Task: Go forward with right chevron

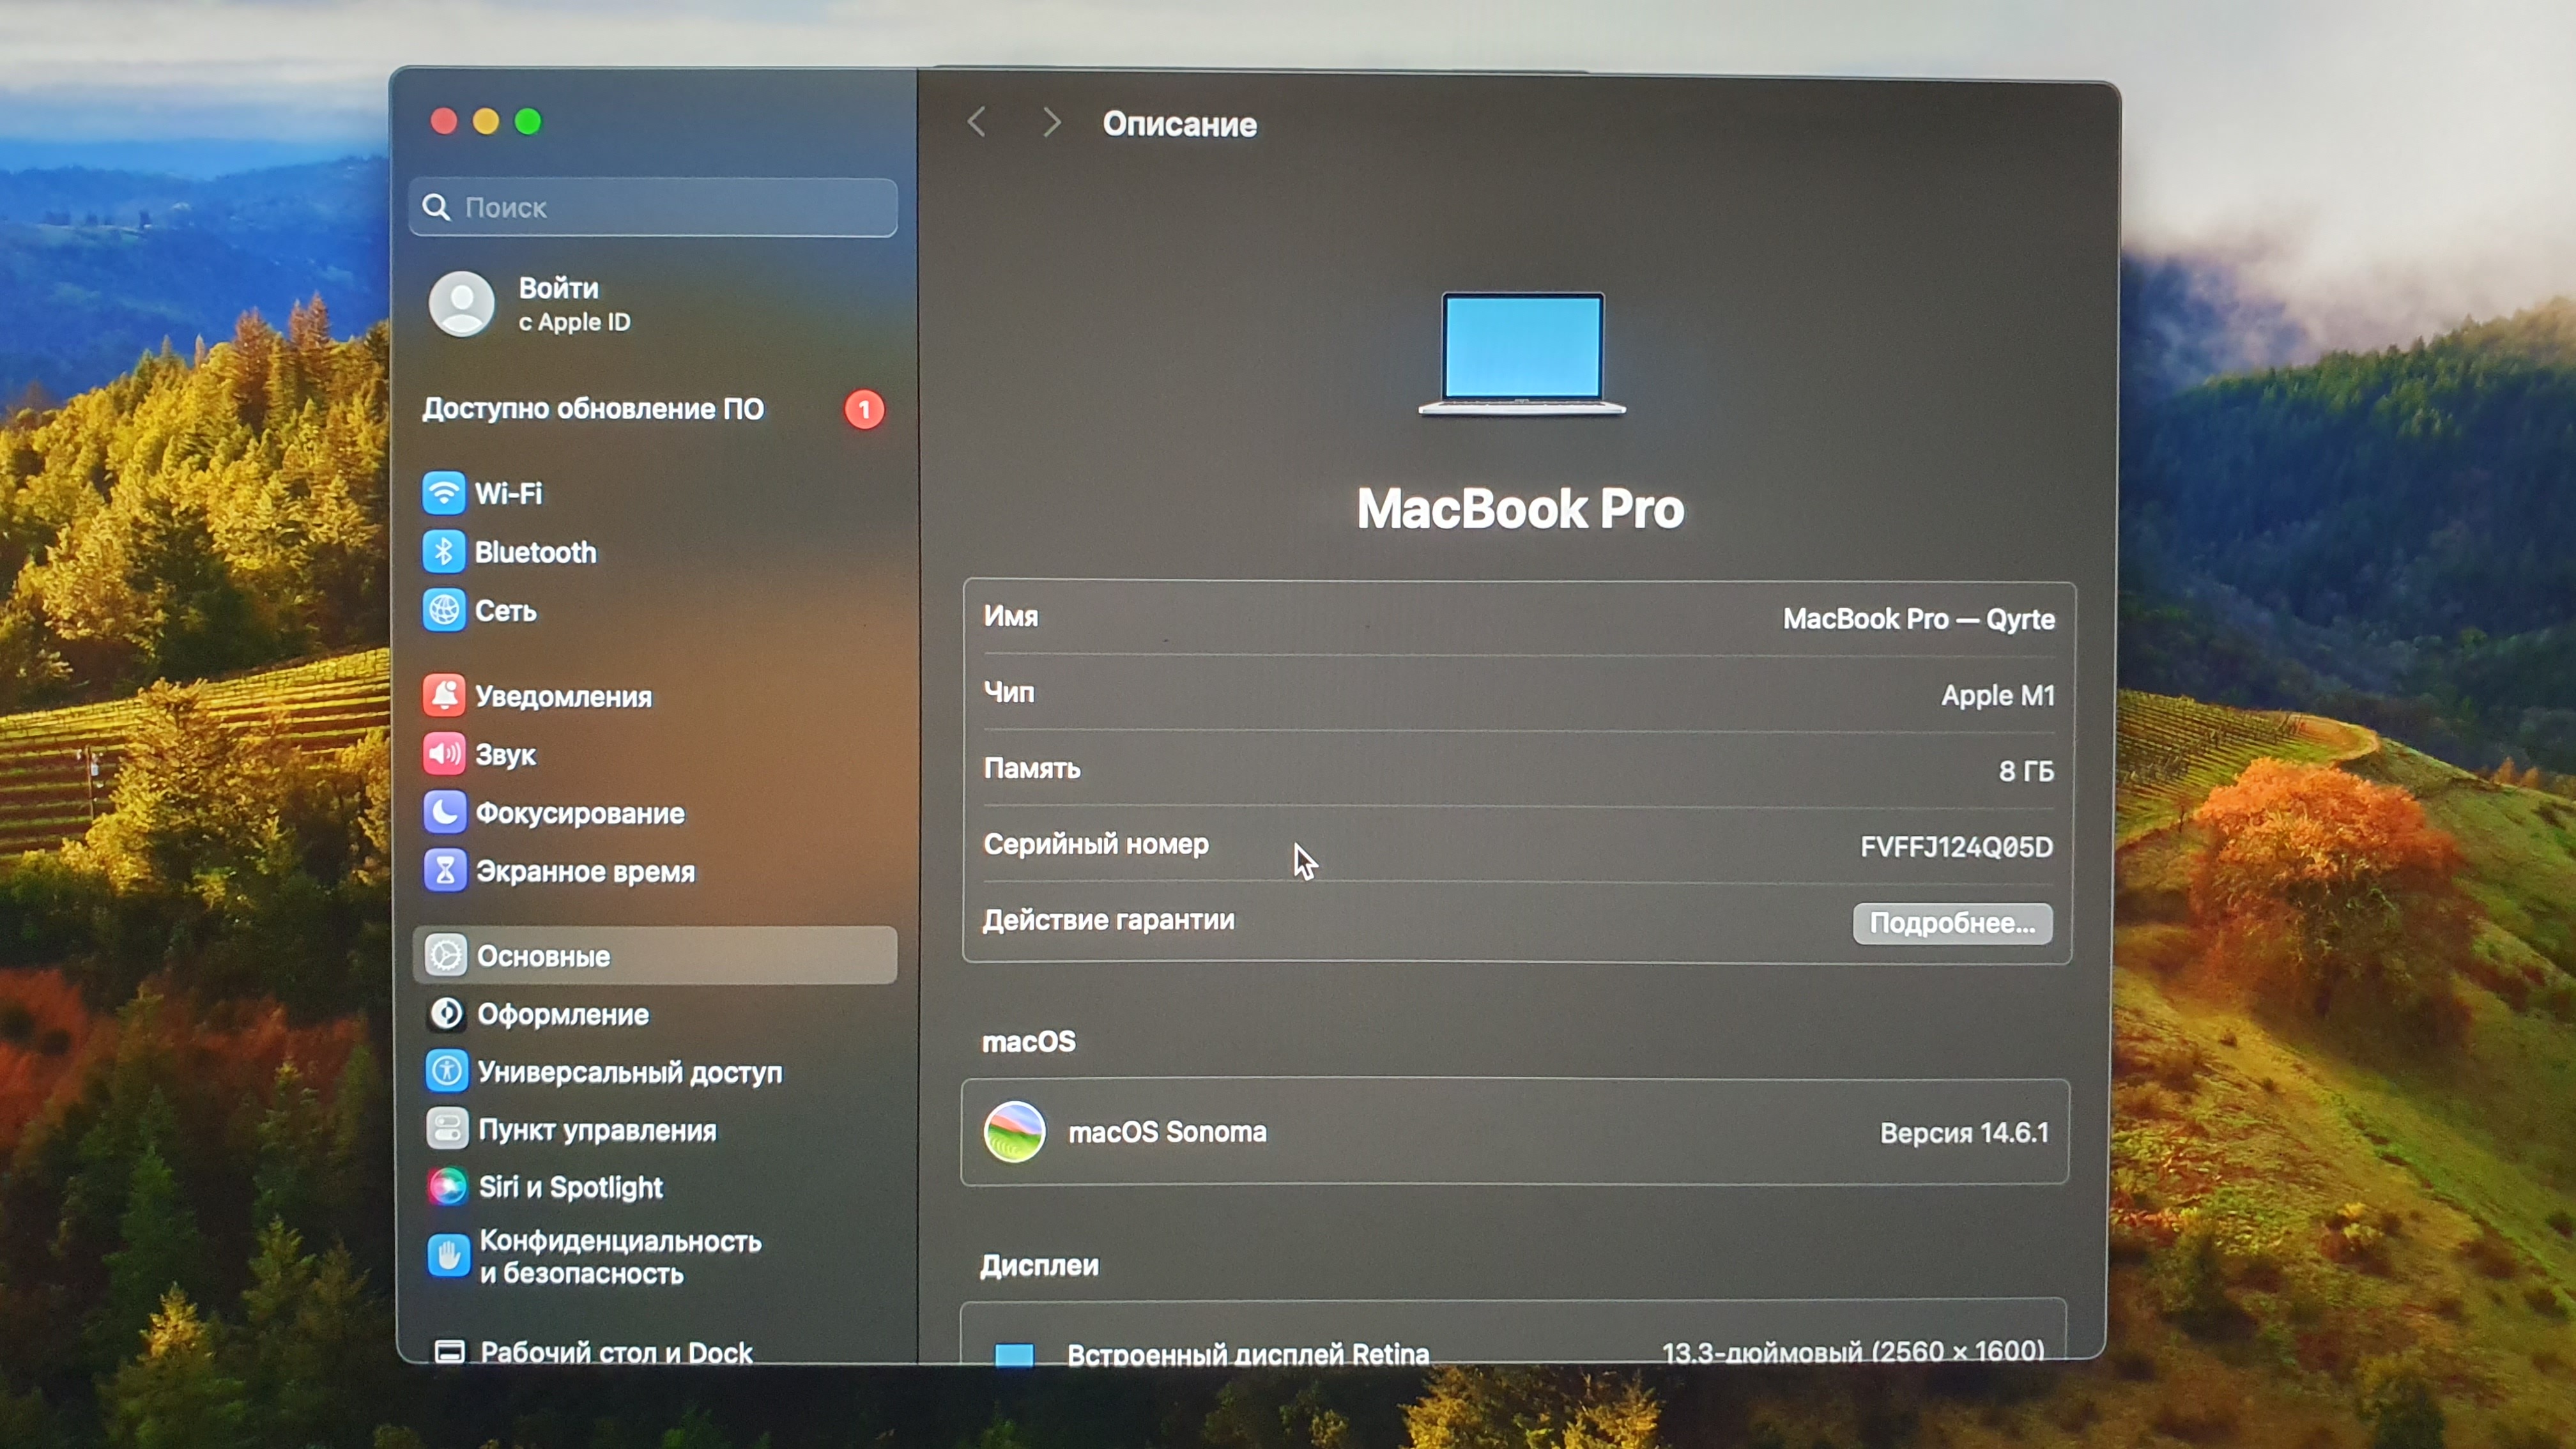Action: coord(1050,123)
